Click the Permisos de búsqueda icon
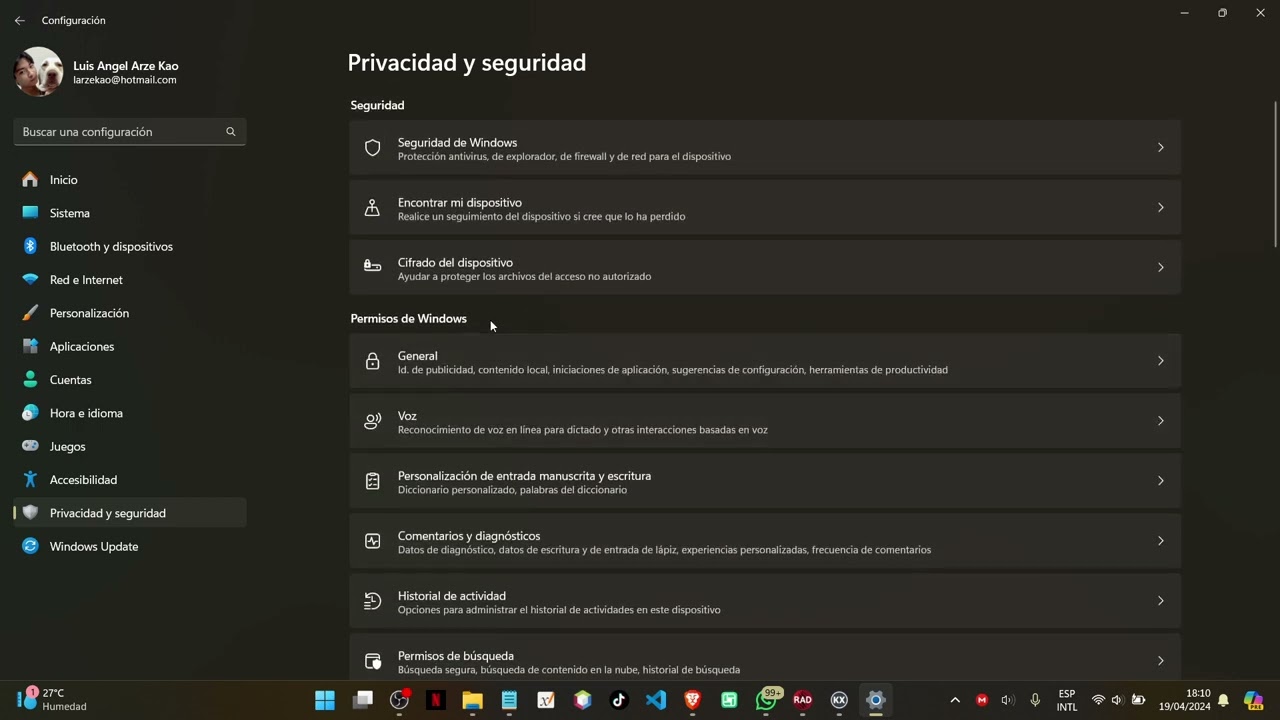 (x=372, y=661)
